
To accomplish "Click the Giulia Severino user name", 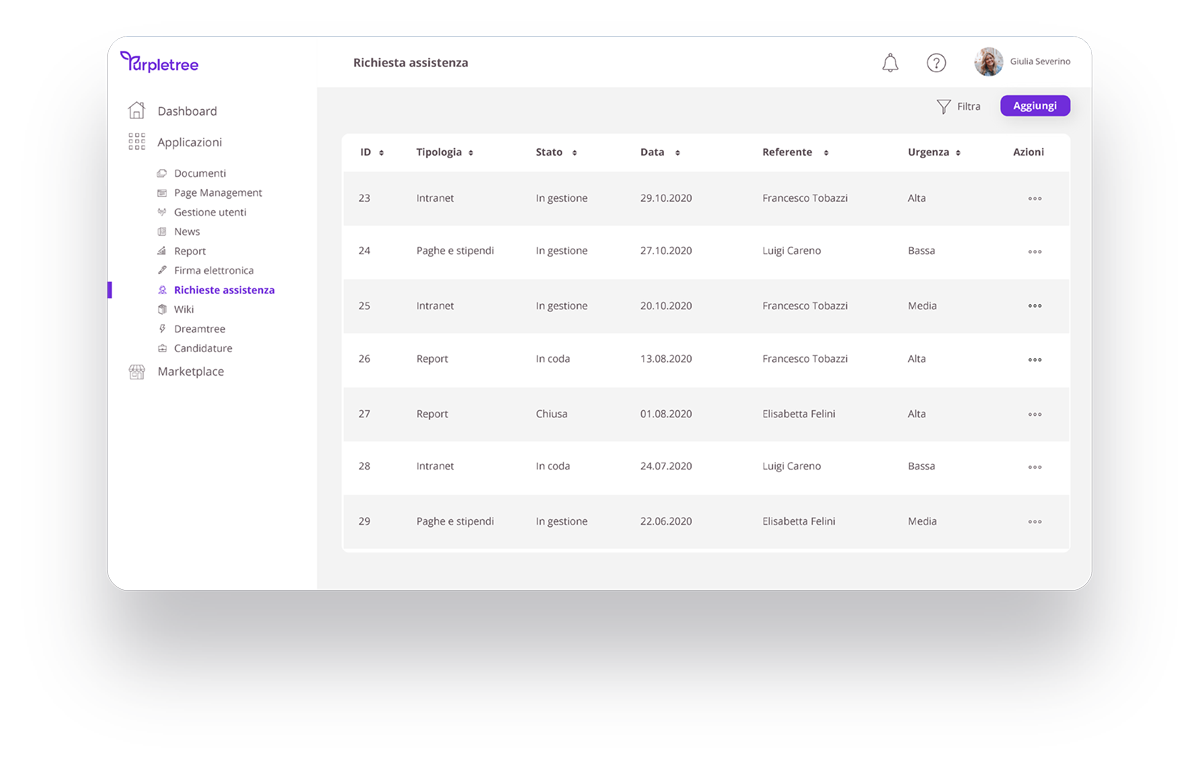I will [1040, 62].
